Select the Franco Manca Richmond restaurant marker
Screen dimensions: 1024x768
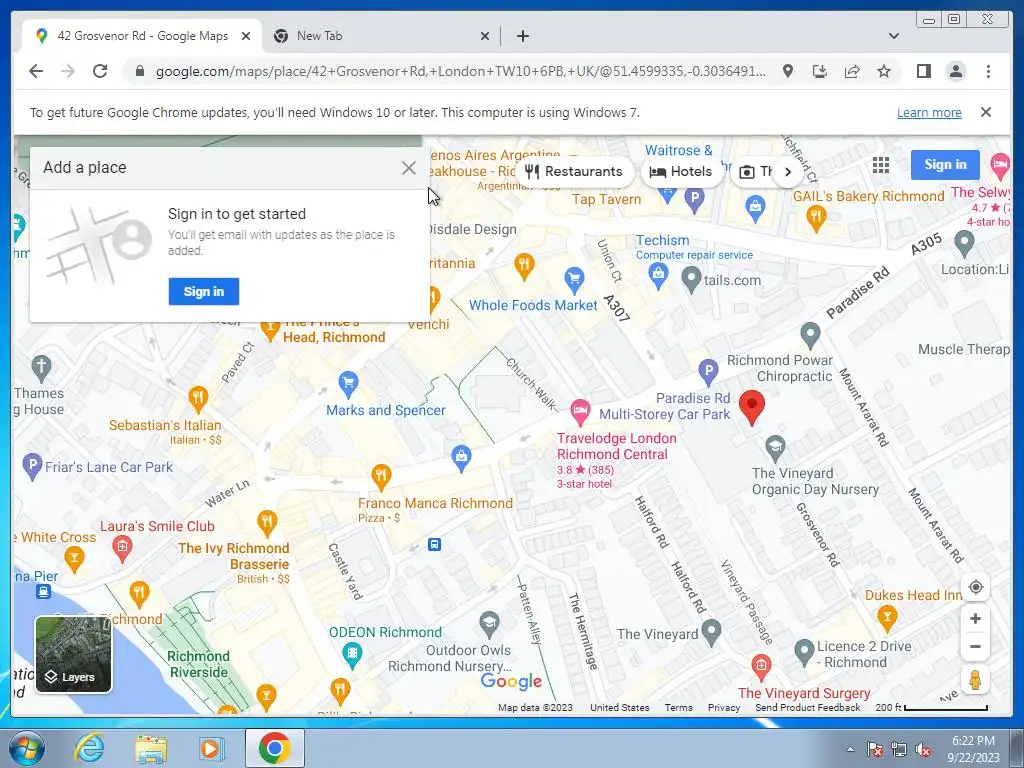tap(381, 477)
